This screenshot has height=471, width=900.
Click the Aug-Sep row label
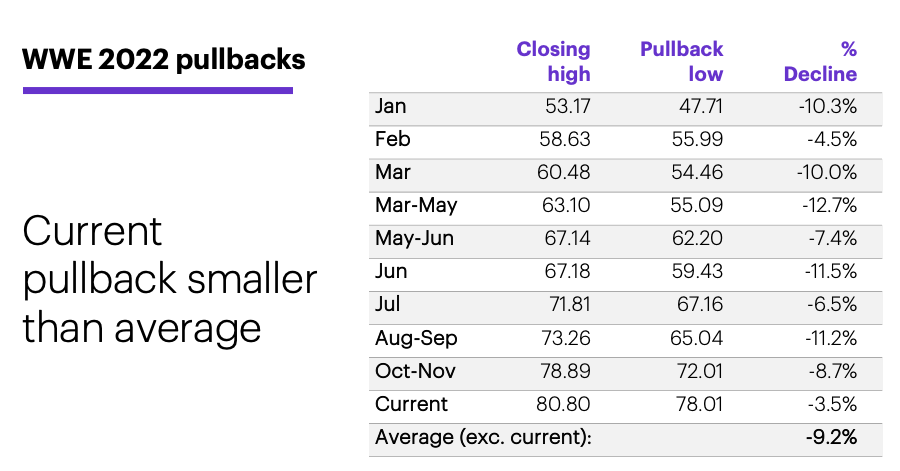pos(416,338)
